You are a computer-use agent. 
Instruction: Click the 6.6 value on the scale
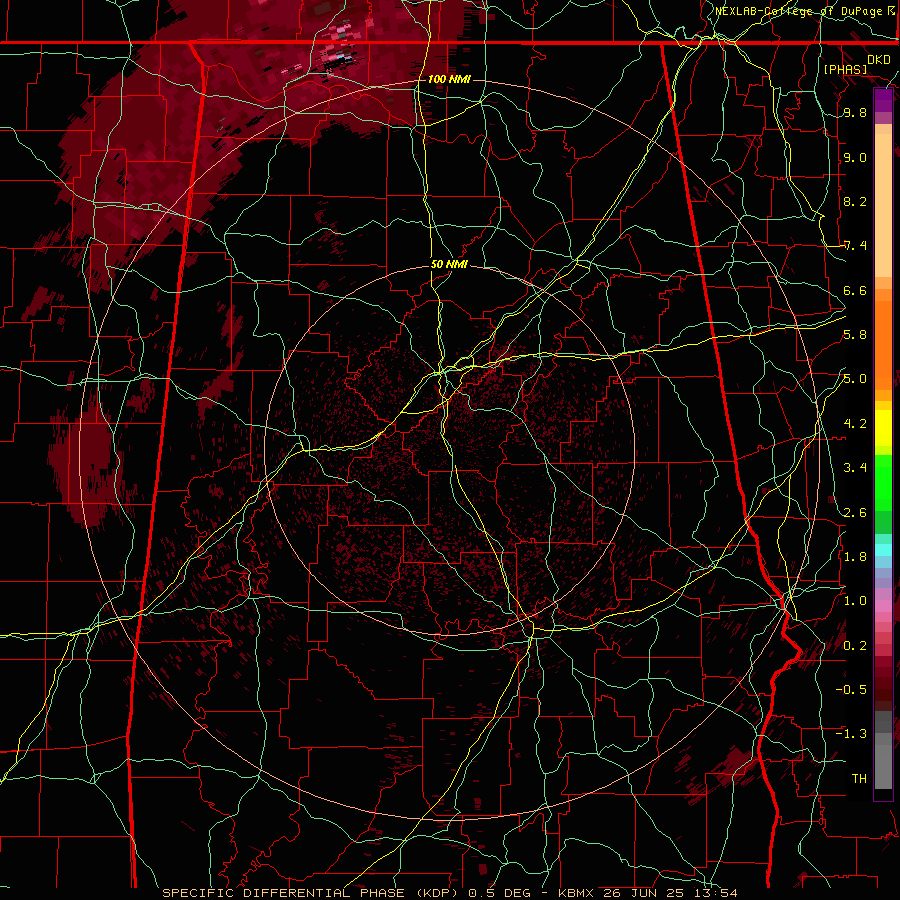(x=855, y=290)
